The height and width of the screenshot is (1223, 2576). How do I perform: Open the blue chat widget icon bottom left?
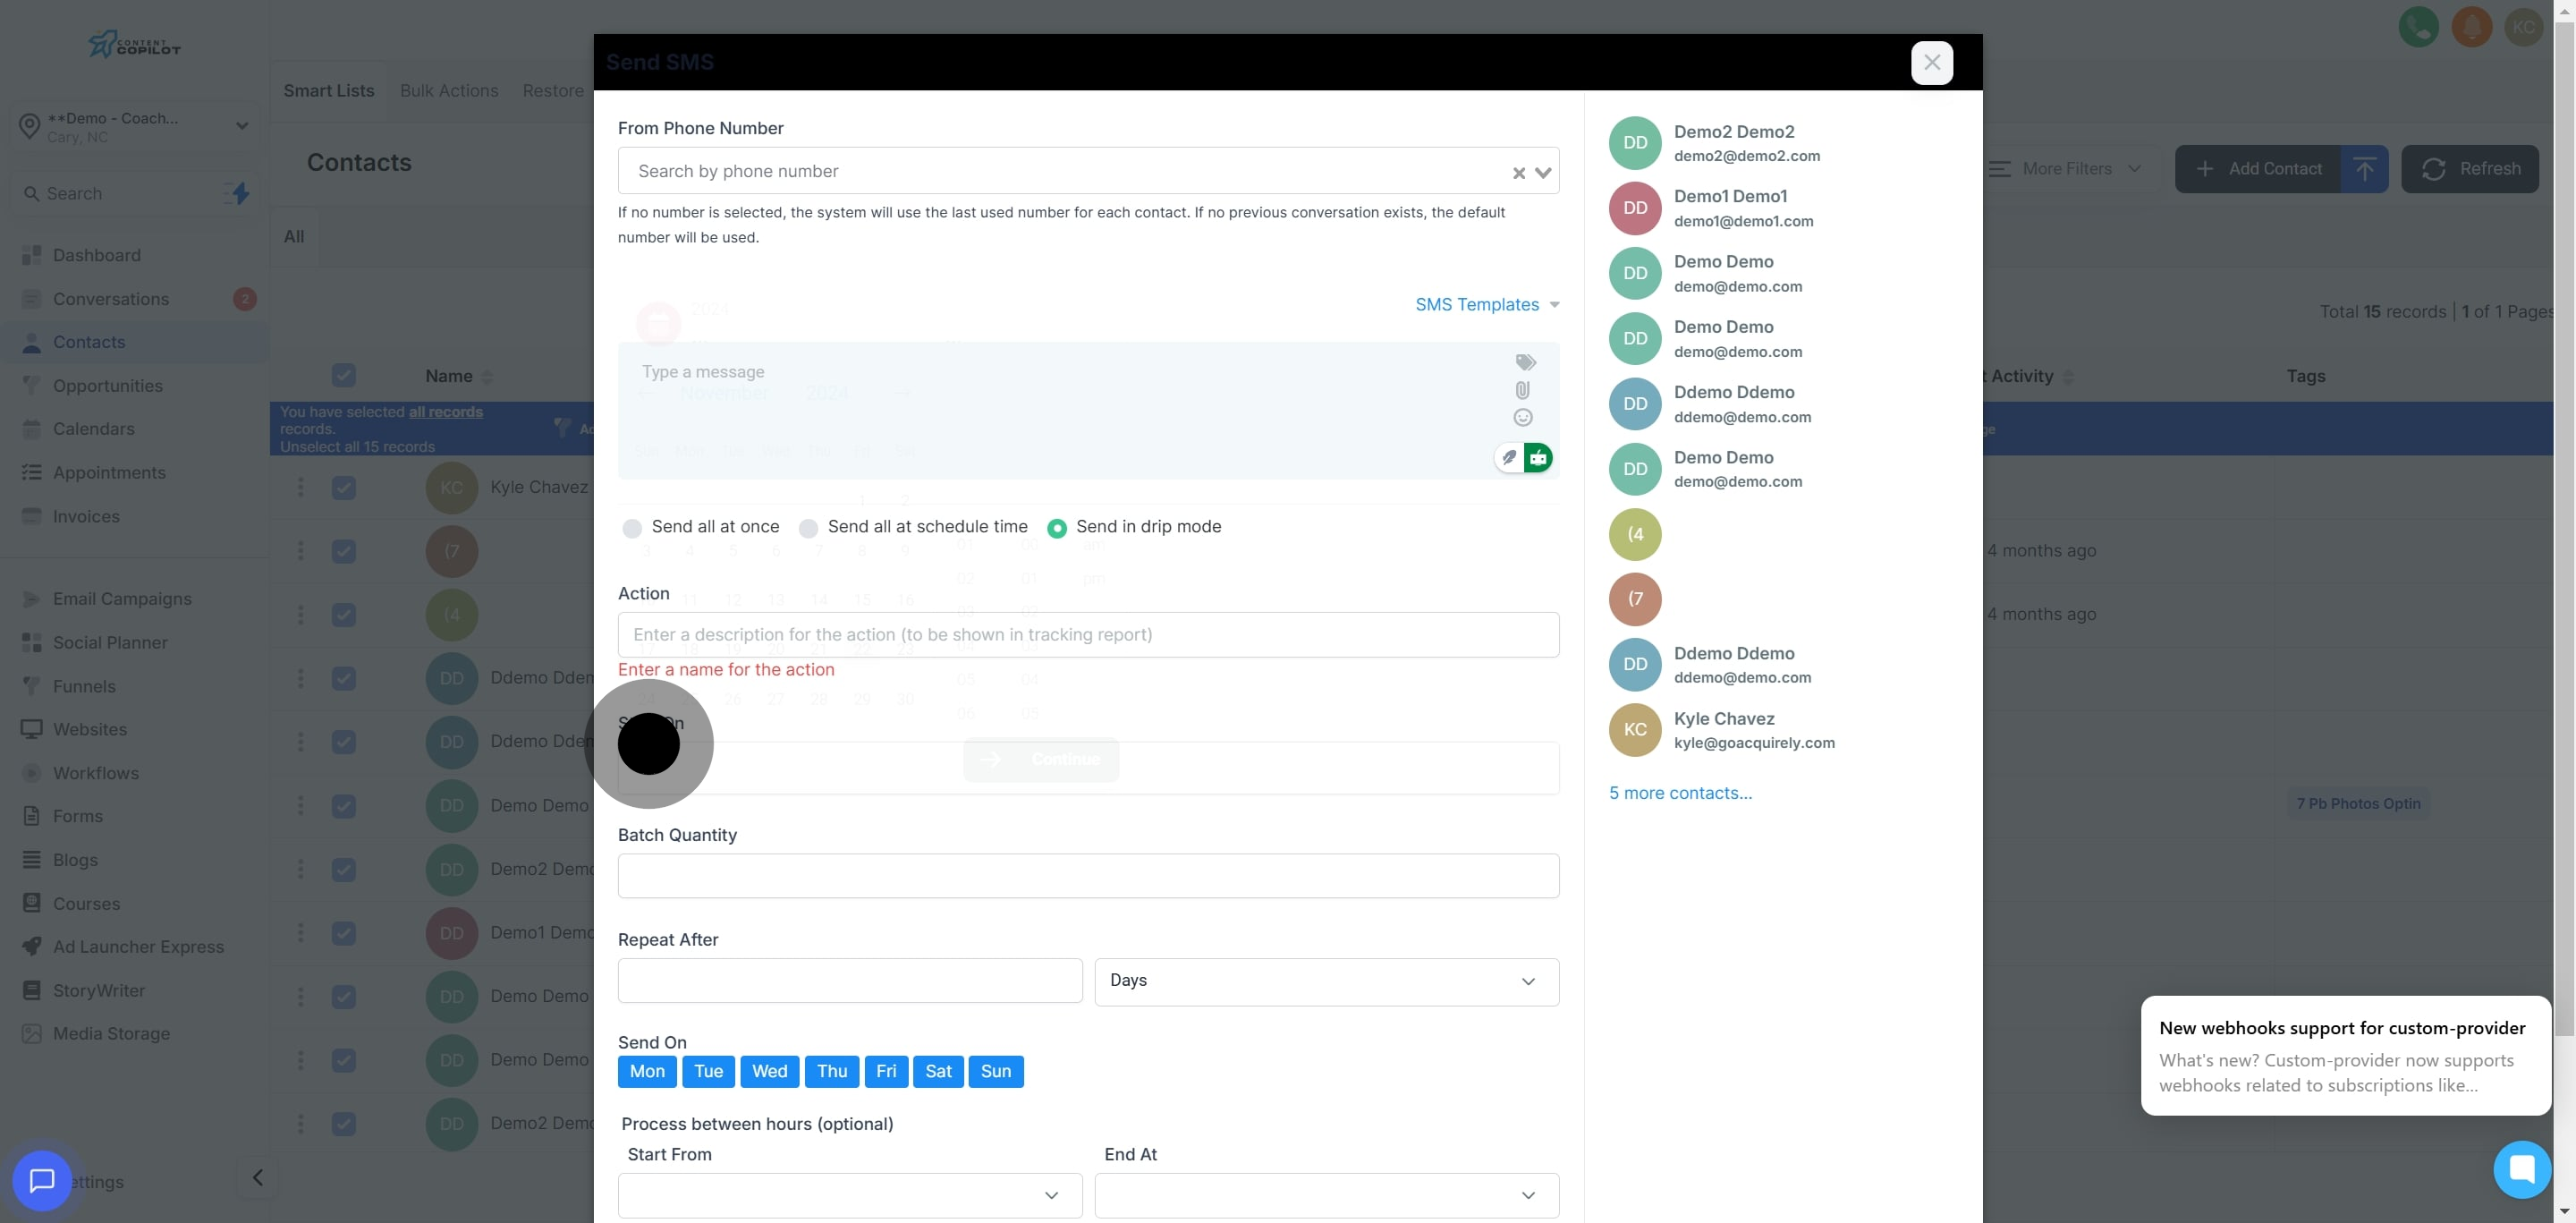42,1180
